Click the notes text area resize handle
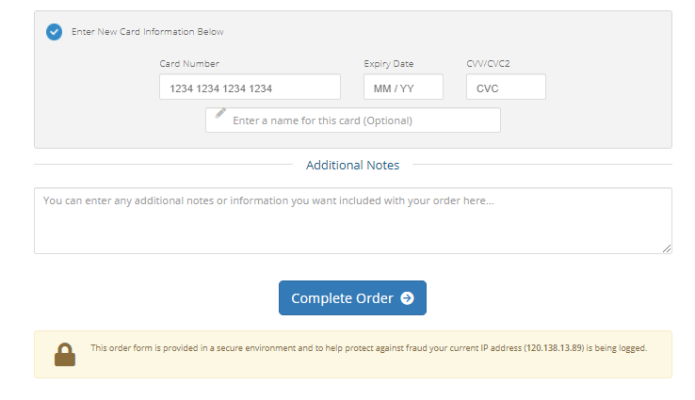695x400 pixels. pyautogui.click(x=666, y=248)
